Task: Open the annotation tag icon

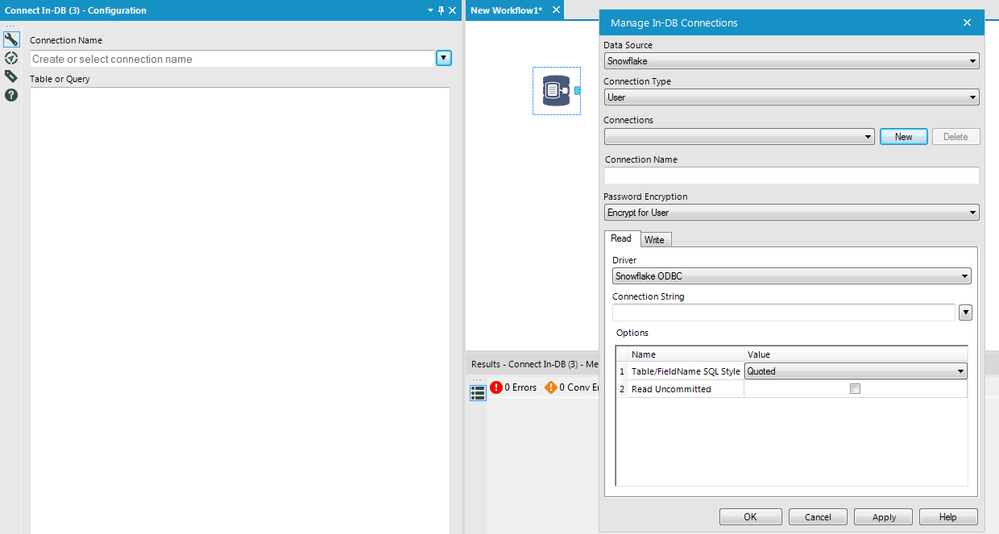Action: coord(11,76)
